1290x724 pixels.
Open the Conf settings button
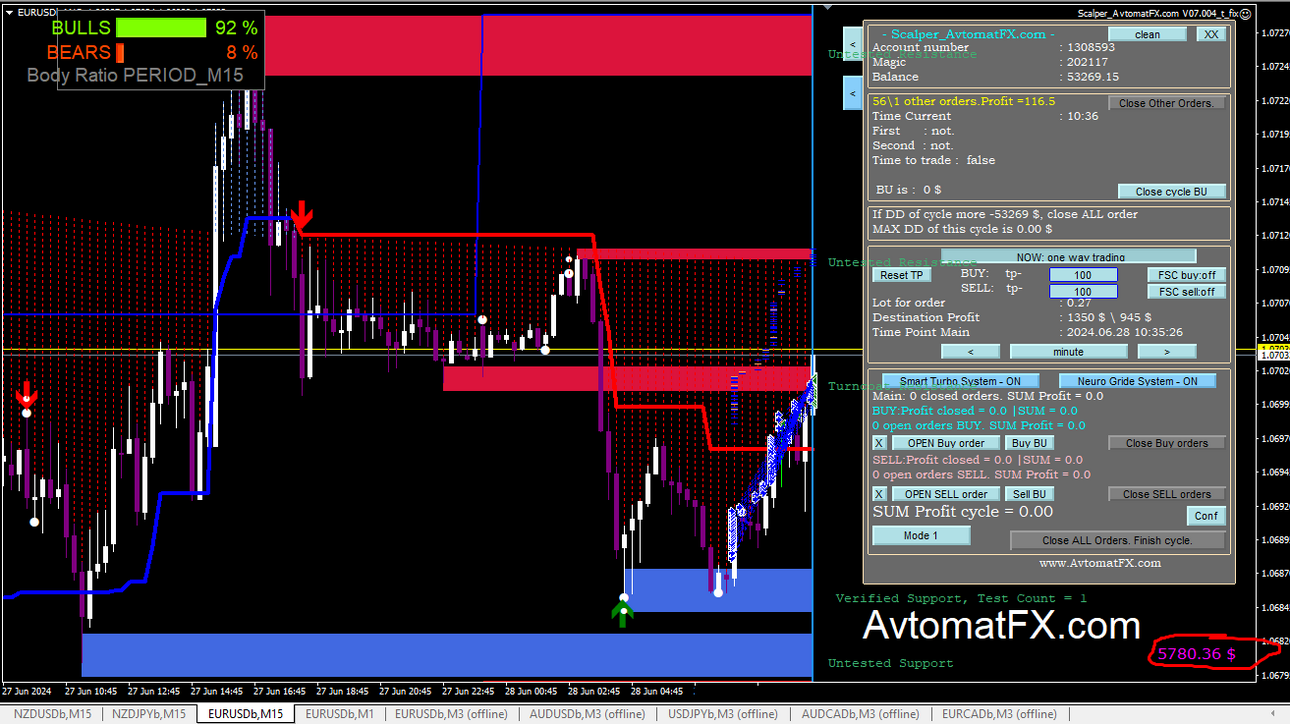(1206, 516)
